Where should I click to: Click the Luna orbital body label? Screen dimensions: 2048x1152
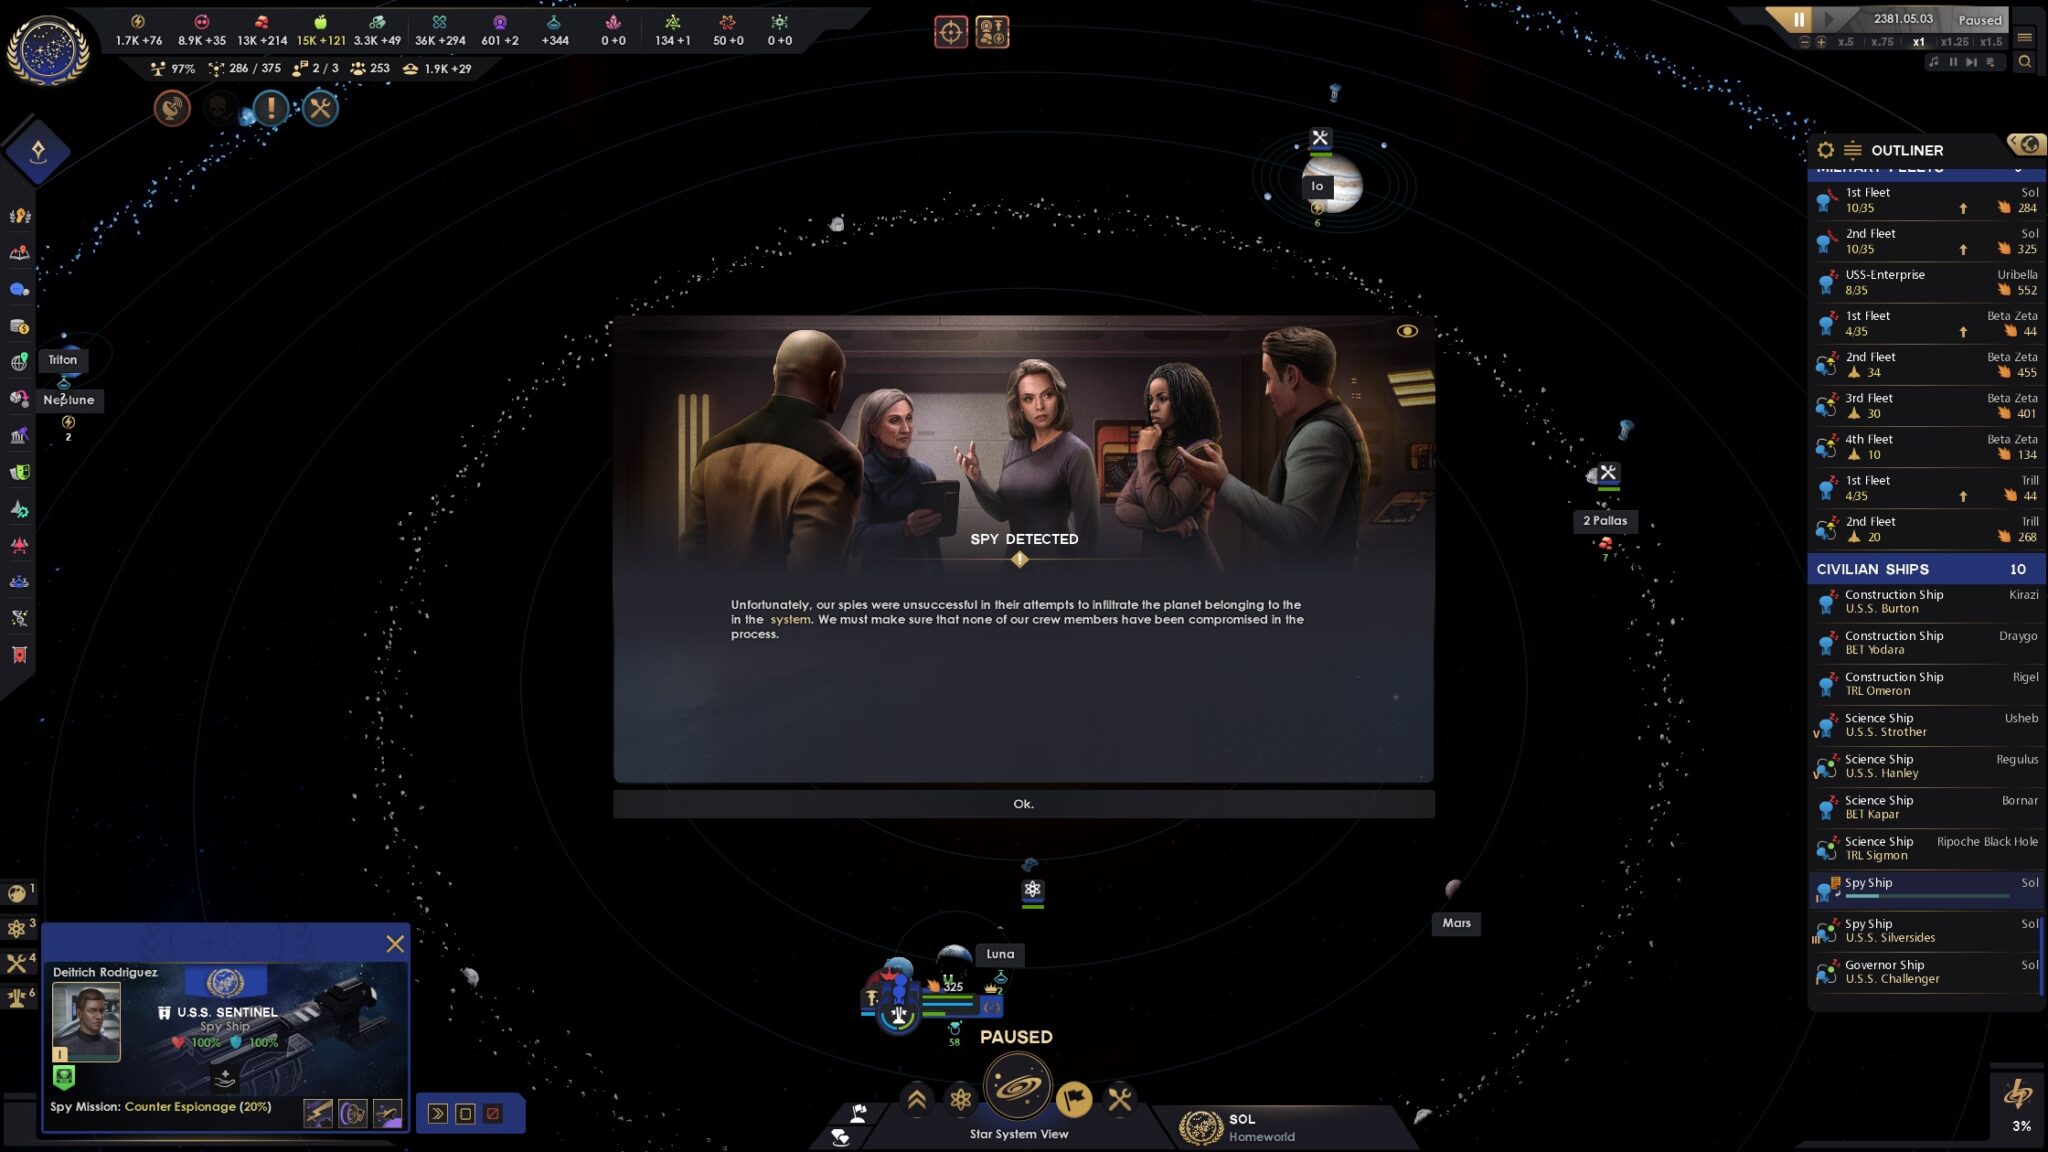click(1001, 954)
